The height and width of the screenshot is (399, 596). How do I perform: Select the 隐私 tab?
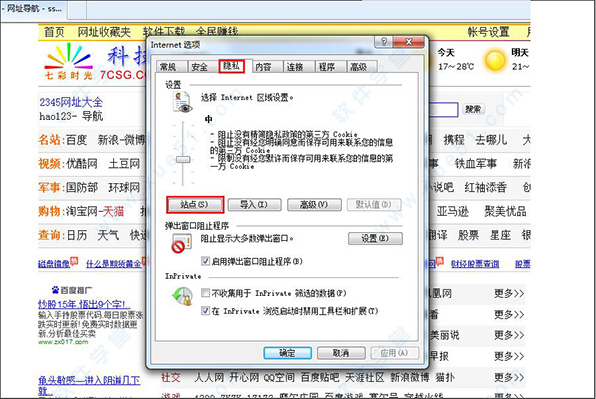(x=231, y=66)
